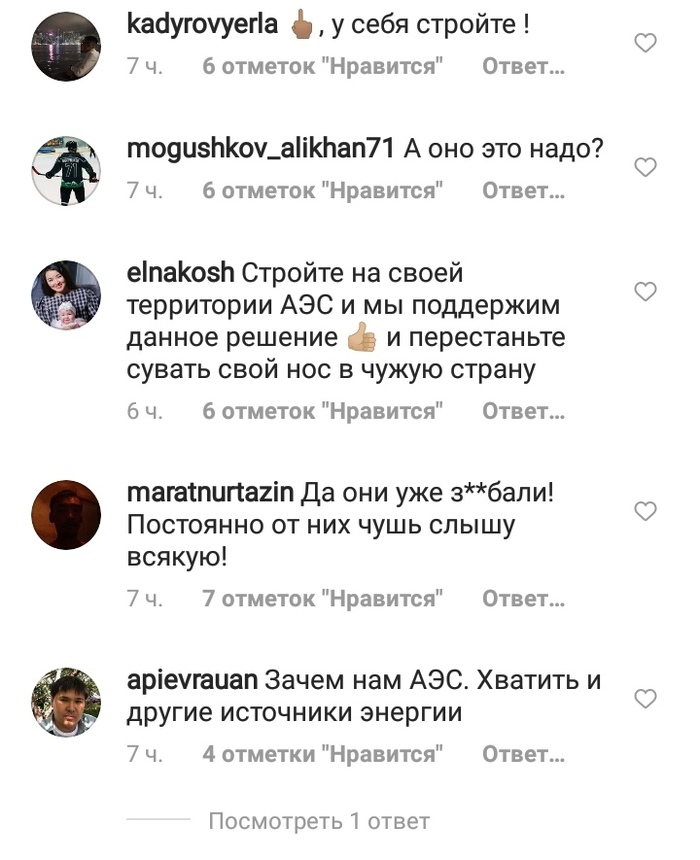View elnakosh's profile avatar

coord(66,295)
